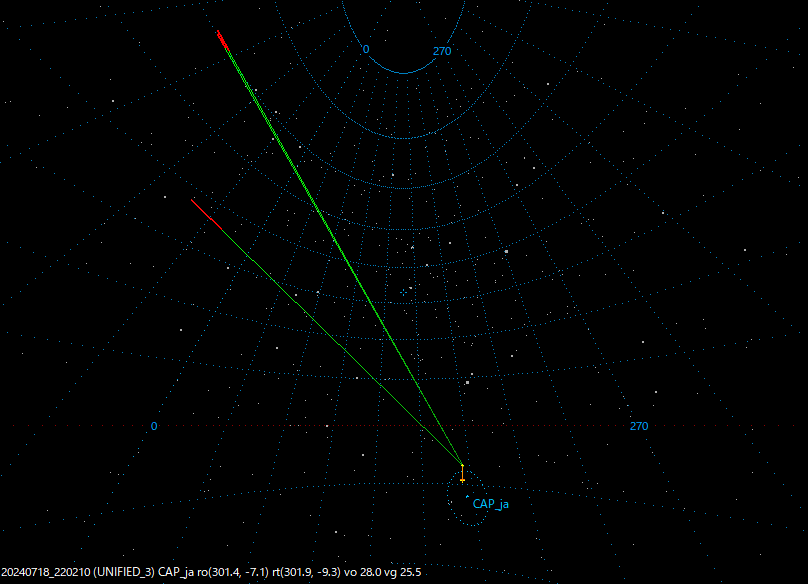Click the red arrowhead of the left trajectory
Viewport: 808px width, 584px height.
click(205, 215)
